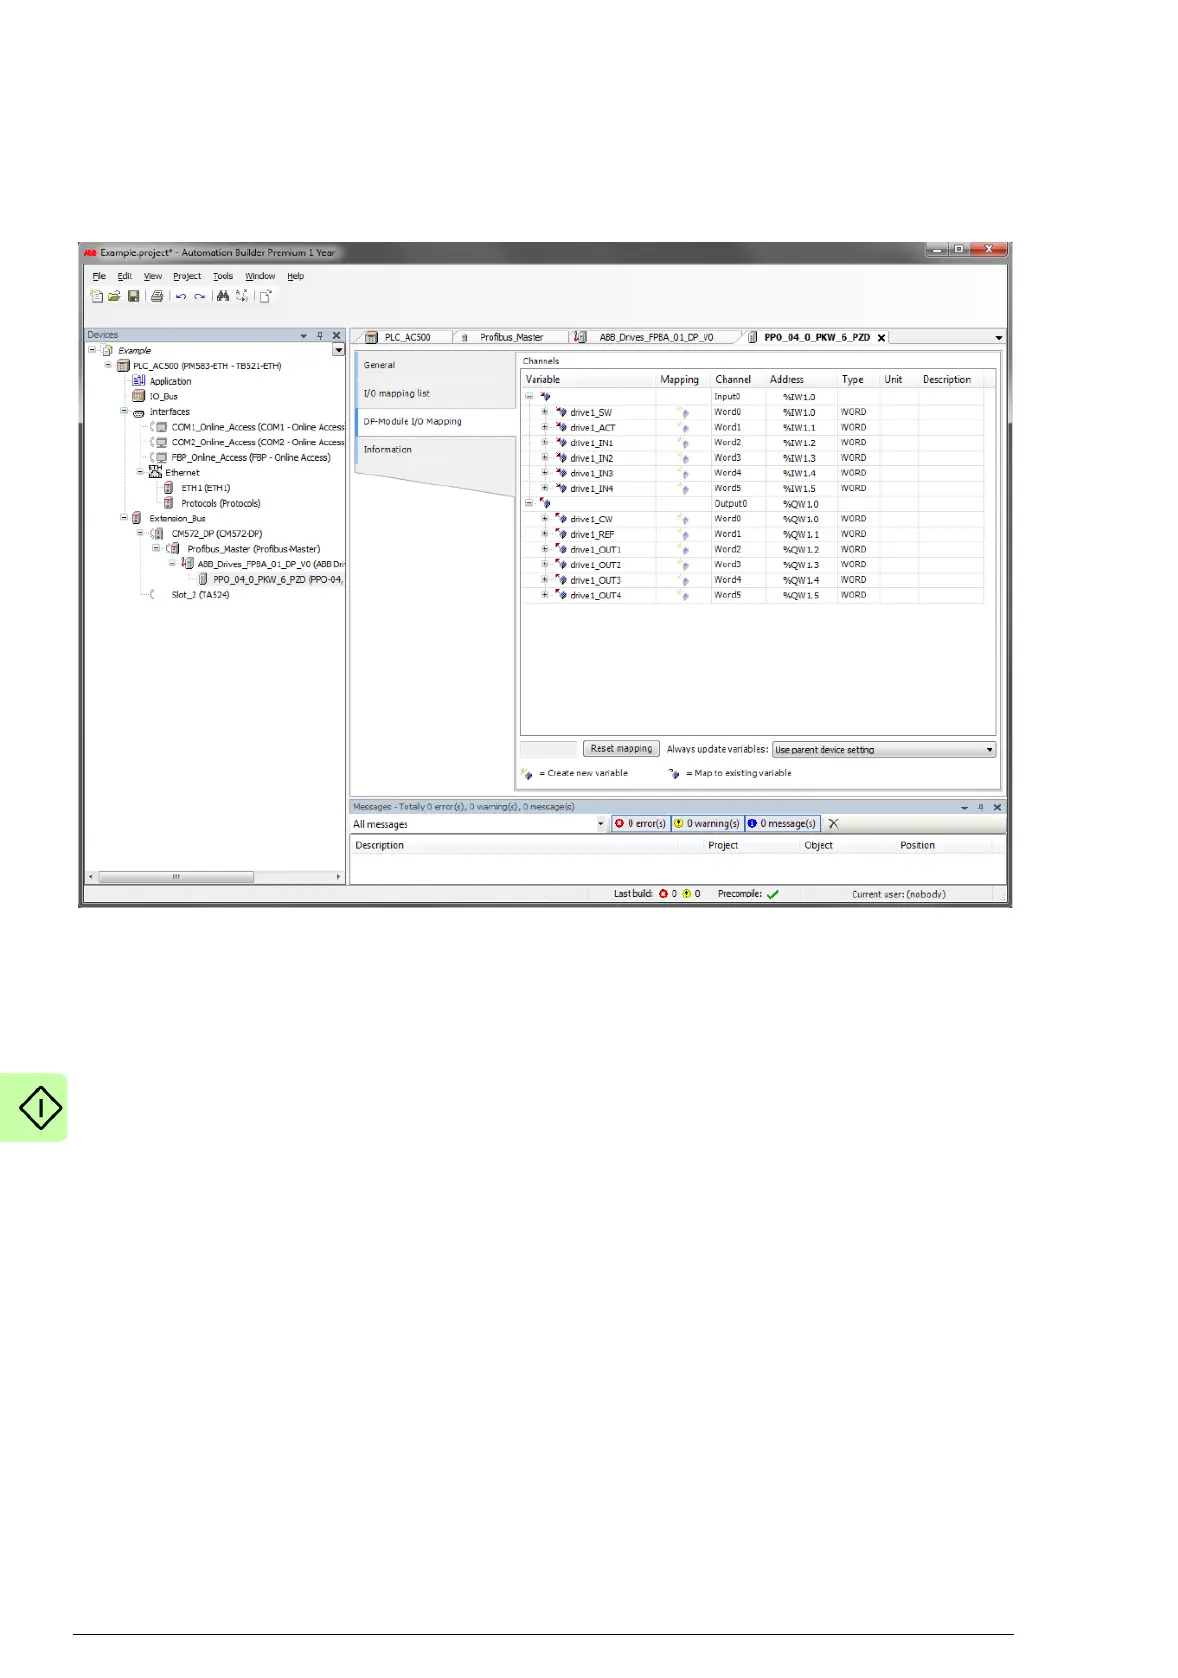The height and width of the screenshot is (1678, 1178).
Task: Open the Project menu
Action: click(x=187, y=276)
